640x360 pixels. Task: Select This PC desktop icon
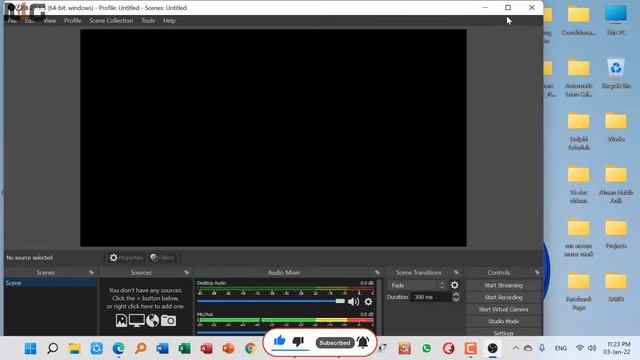coord(616,20)
